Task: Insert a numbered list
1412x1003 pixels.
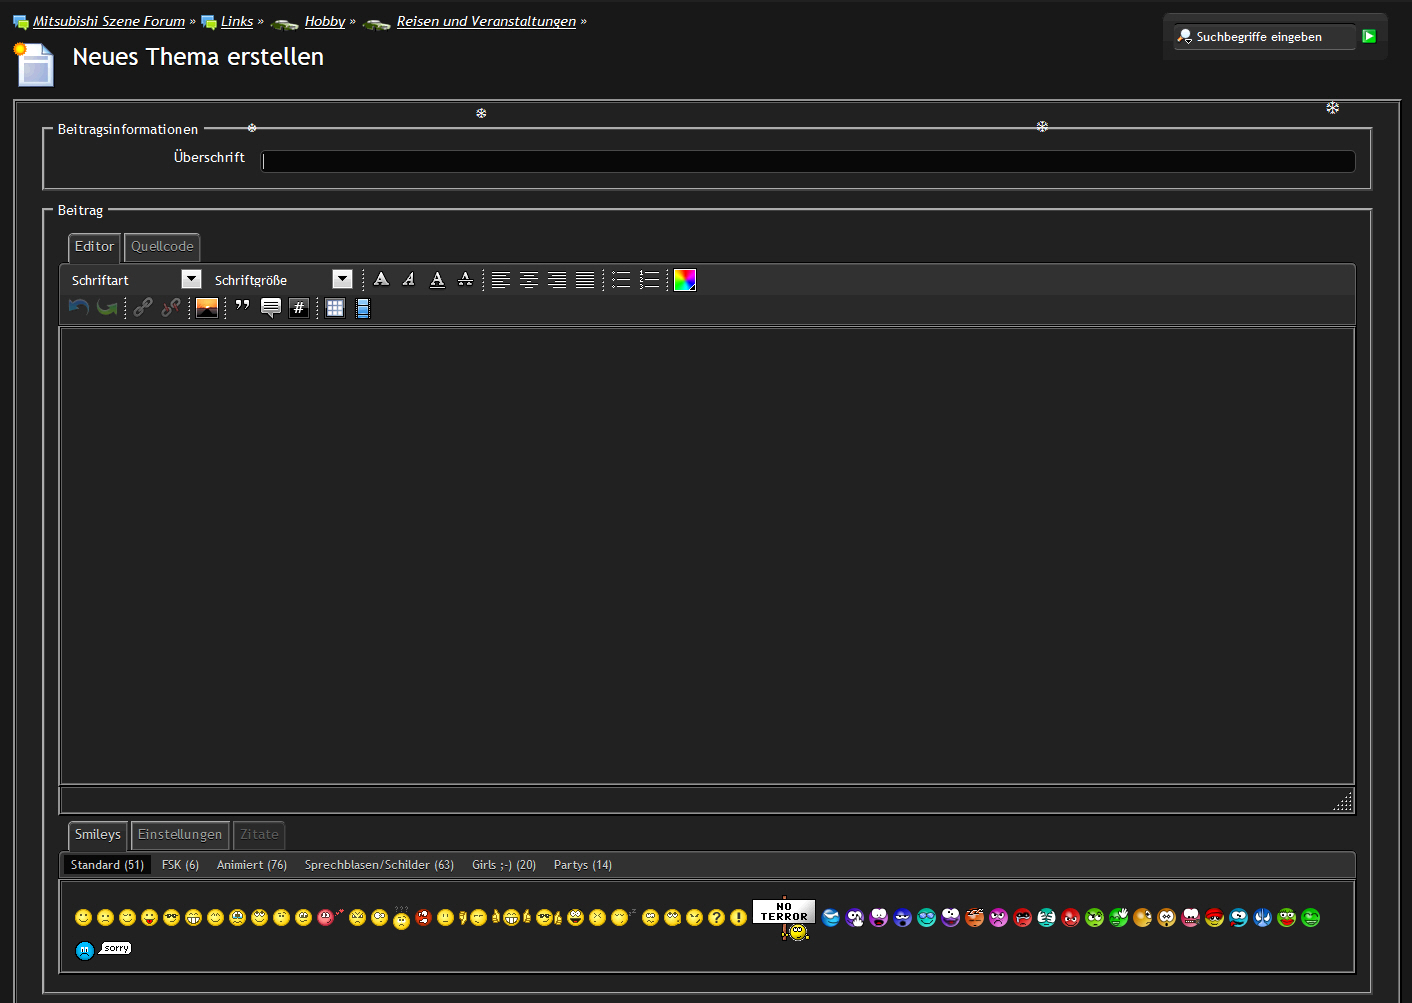Action: [649, 280]
